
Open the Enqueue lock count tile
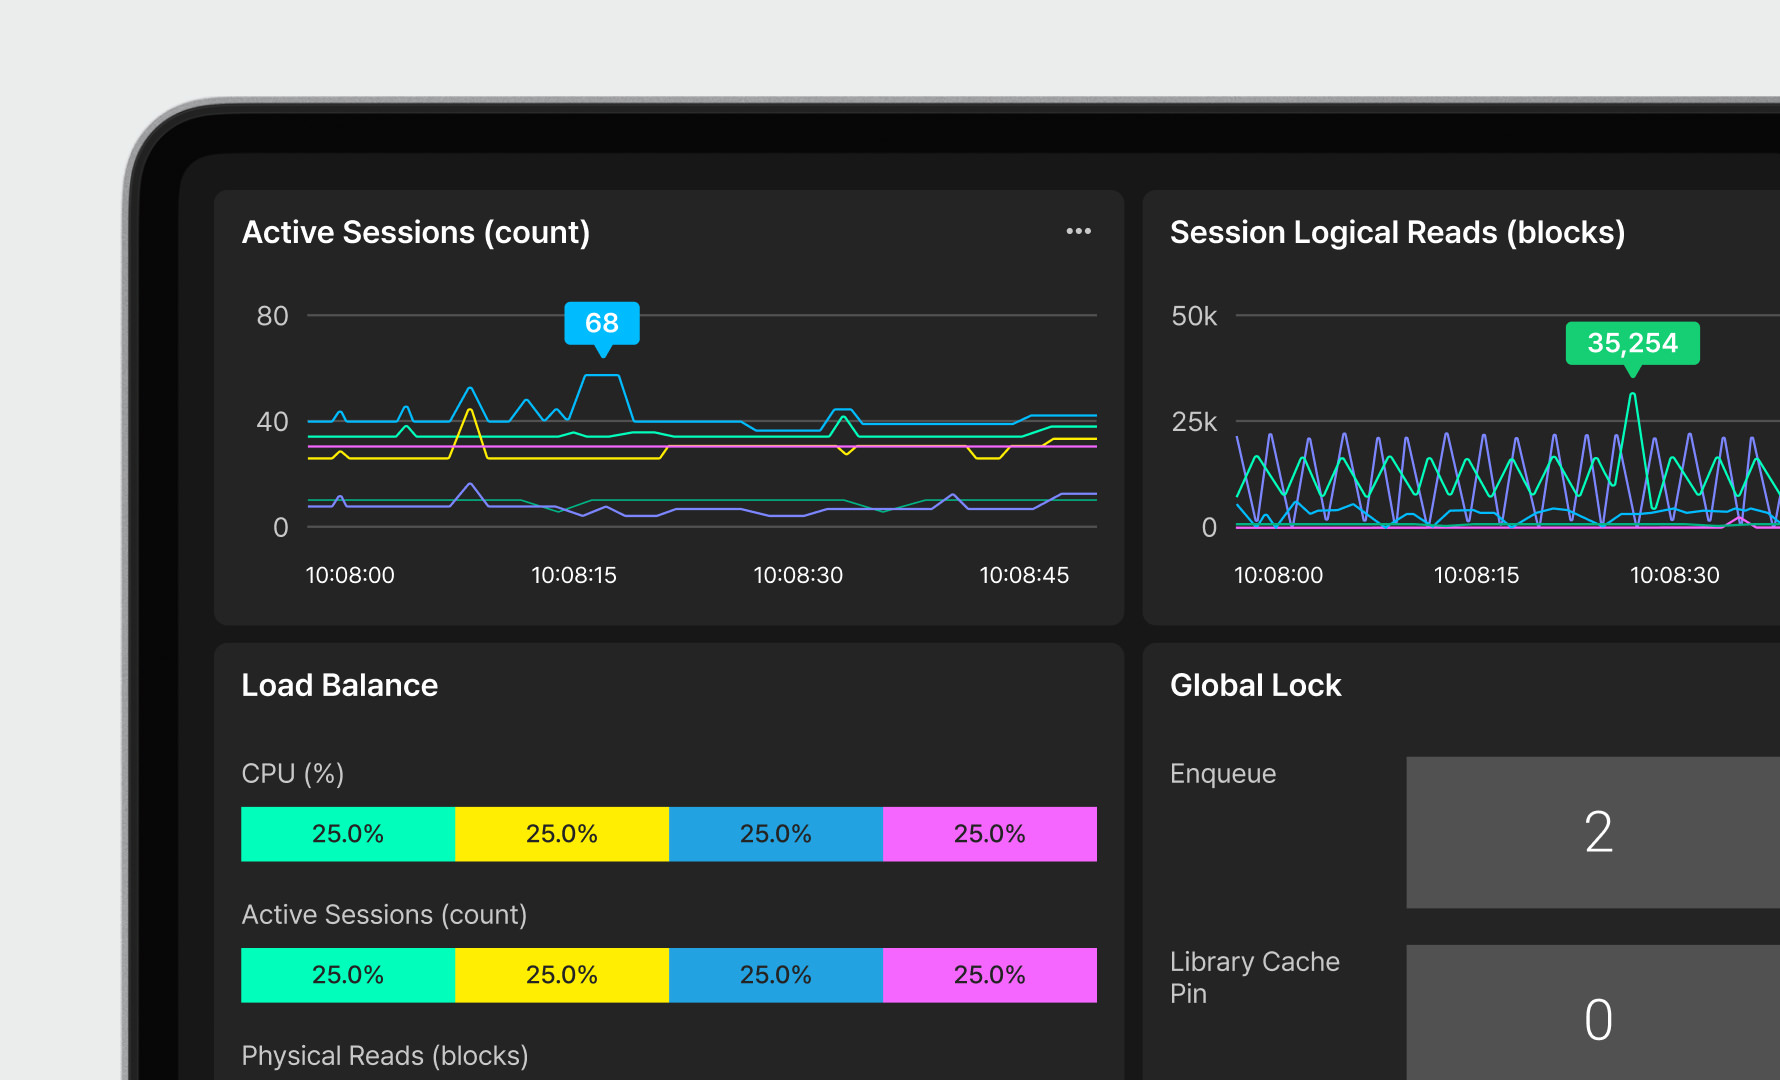pyautogui.click(x=1597, y=832)
